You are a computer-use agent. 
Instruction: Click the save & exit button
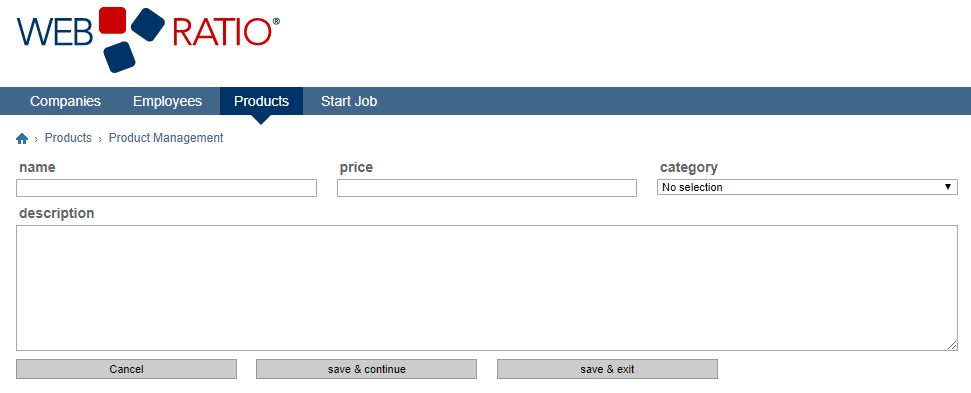607,369
